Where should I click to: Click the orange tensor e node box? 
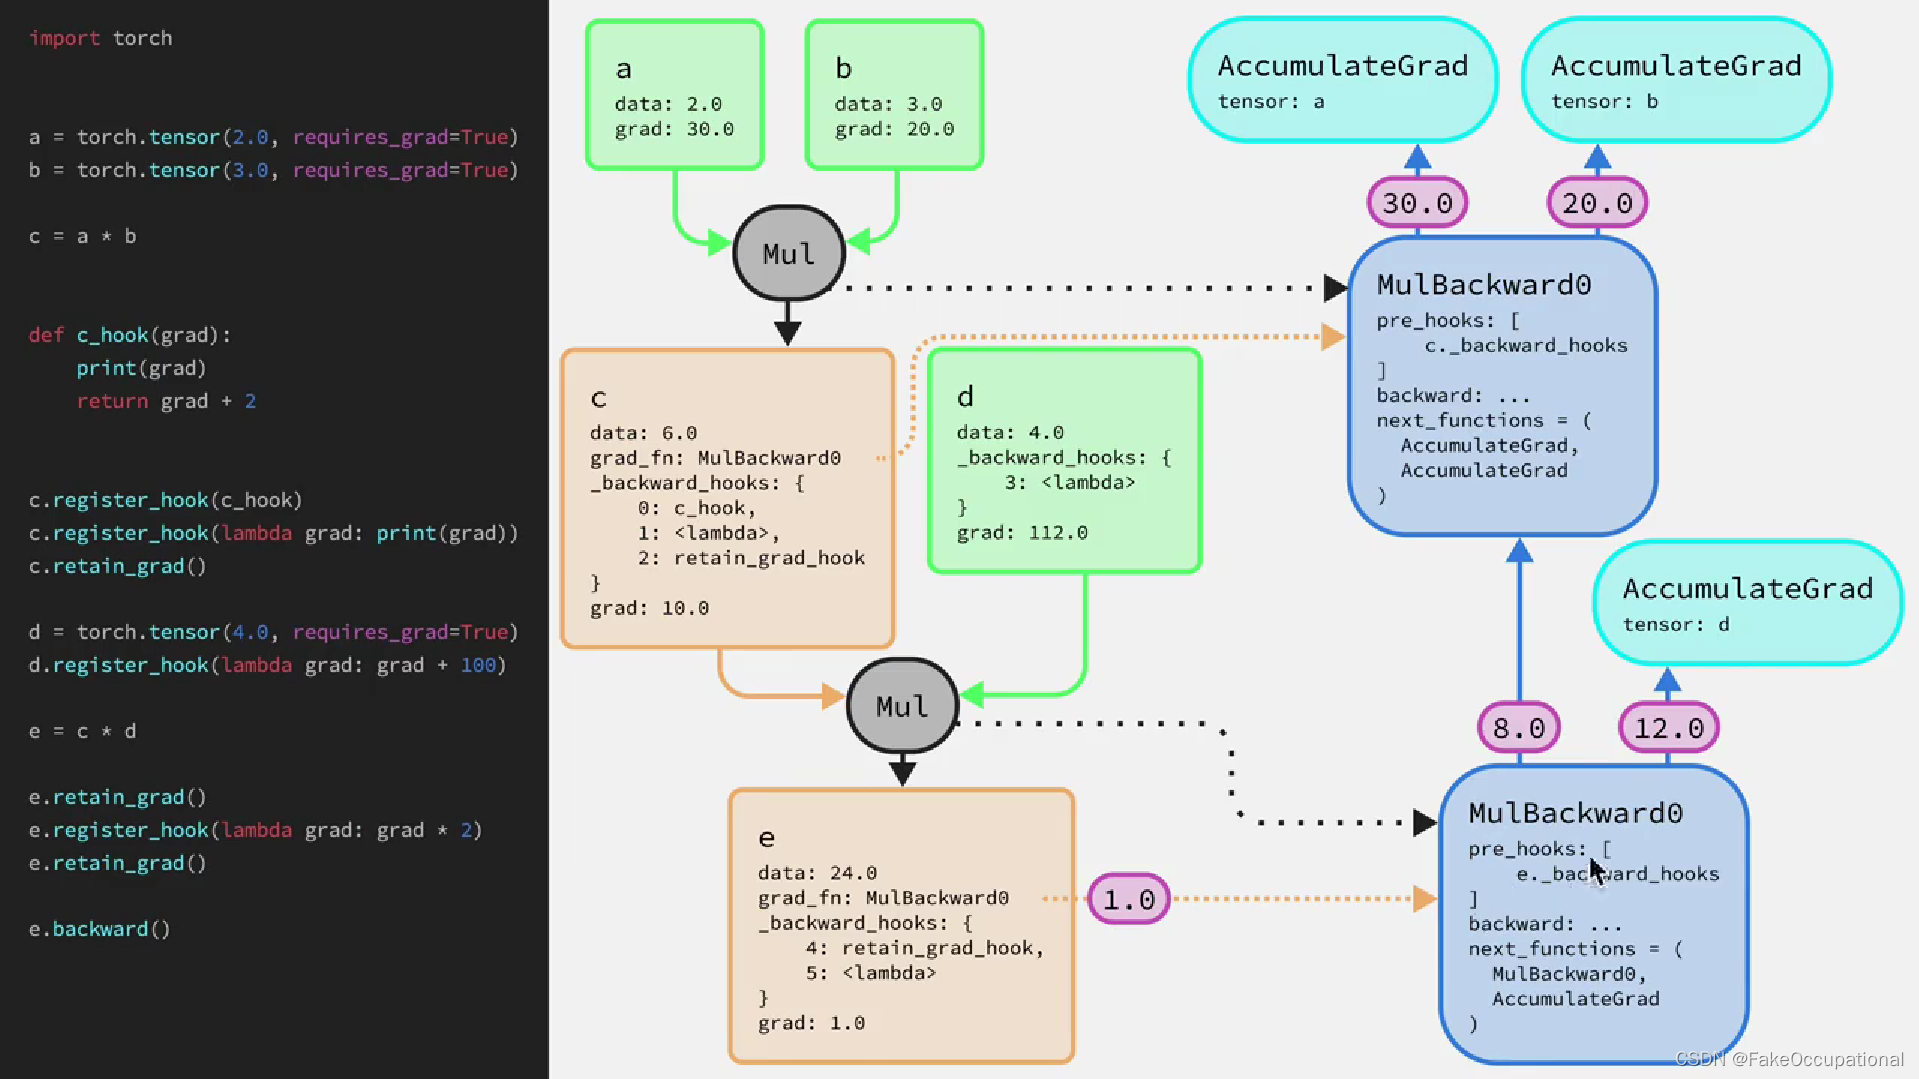902,926
